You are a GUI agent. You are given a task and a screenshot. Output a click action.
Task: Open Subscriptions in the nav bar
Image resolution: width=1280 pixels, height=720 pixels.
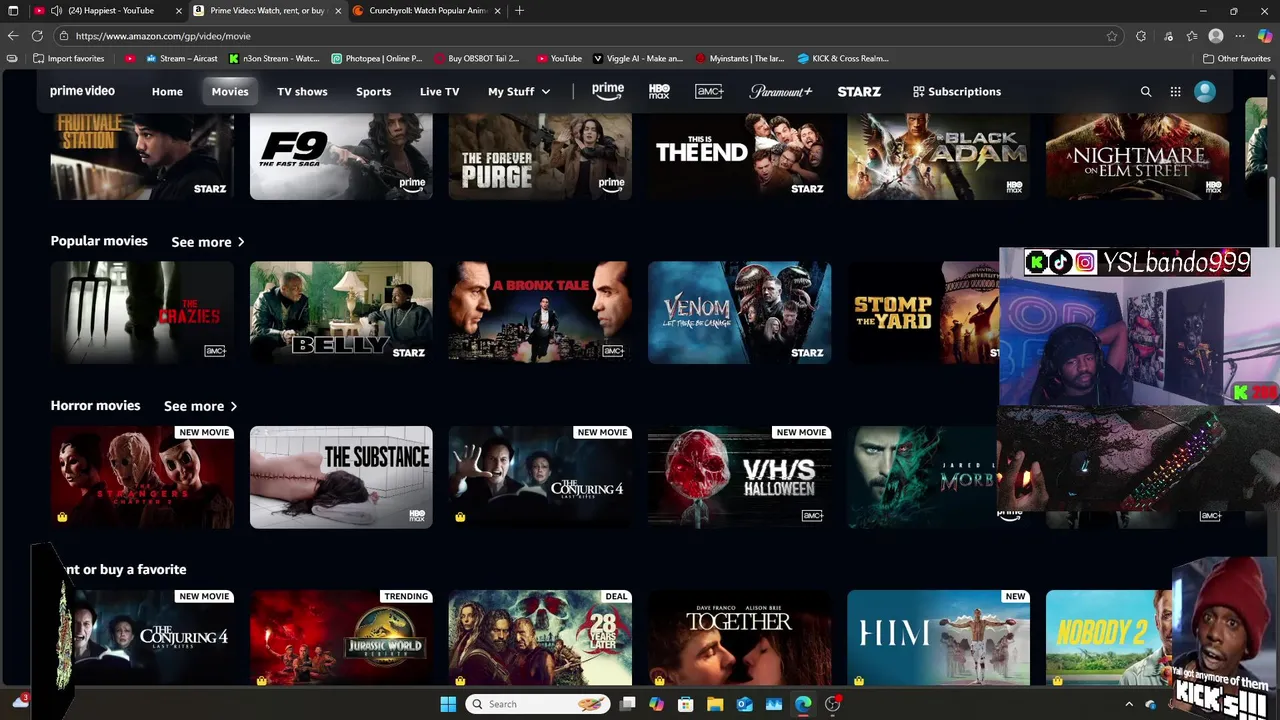[x=956, y=91]
